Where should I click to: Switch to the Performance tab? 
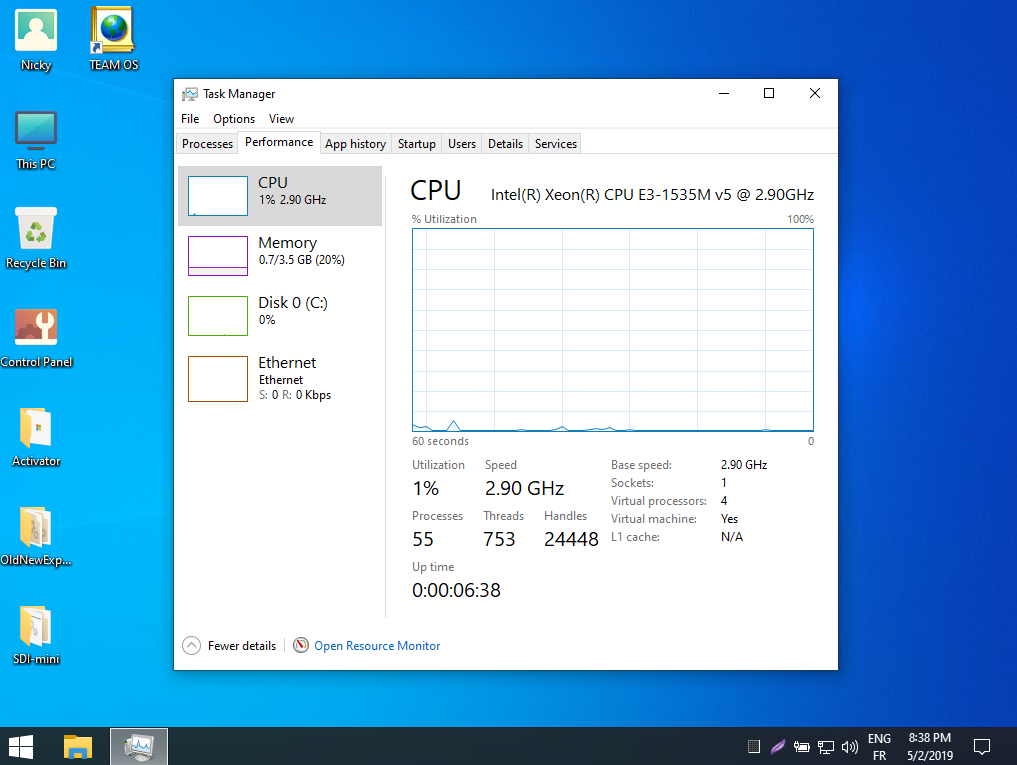coord(279,142)
